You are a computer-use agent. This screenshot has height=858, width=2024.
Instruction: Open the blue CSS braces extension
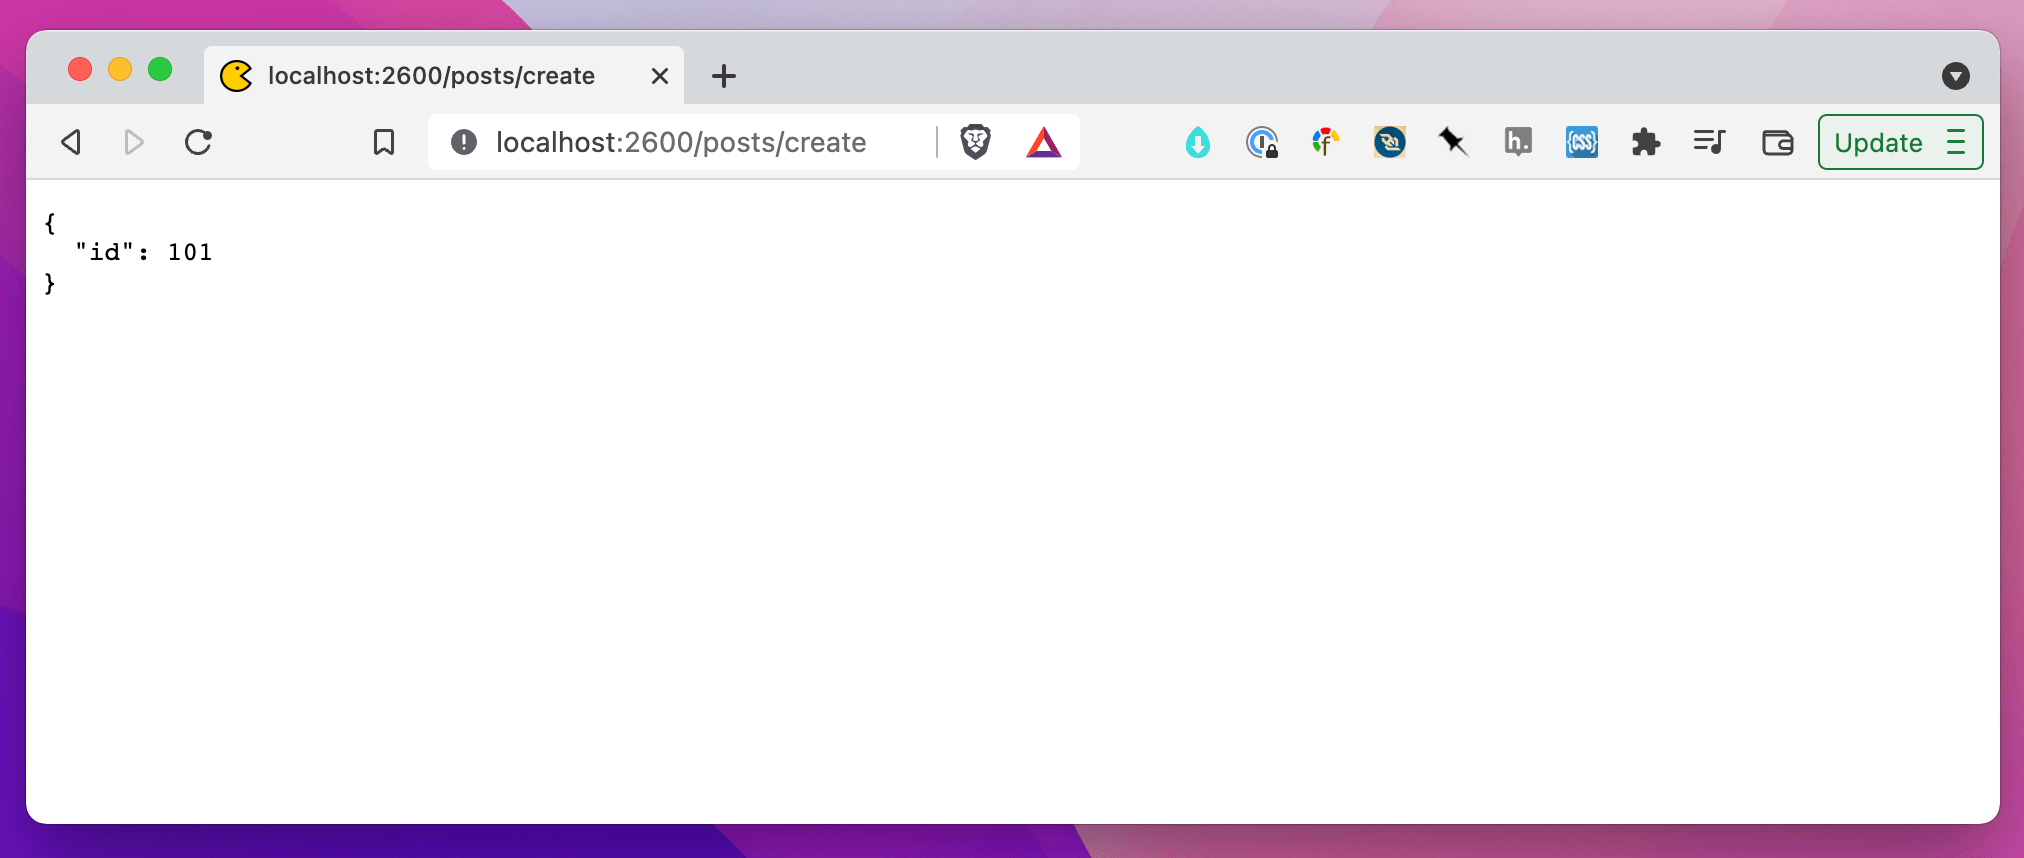pyautogui.click(x=1582, y=142)
